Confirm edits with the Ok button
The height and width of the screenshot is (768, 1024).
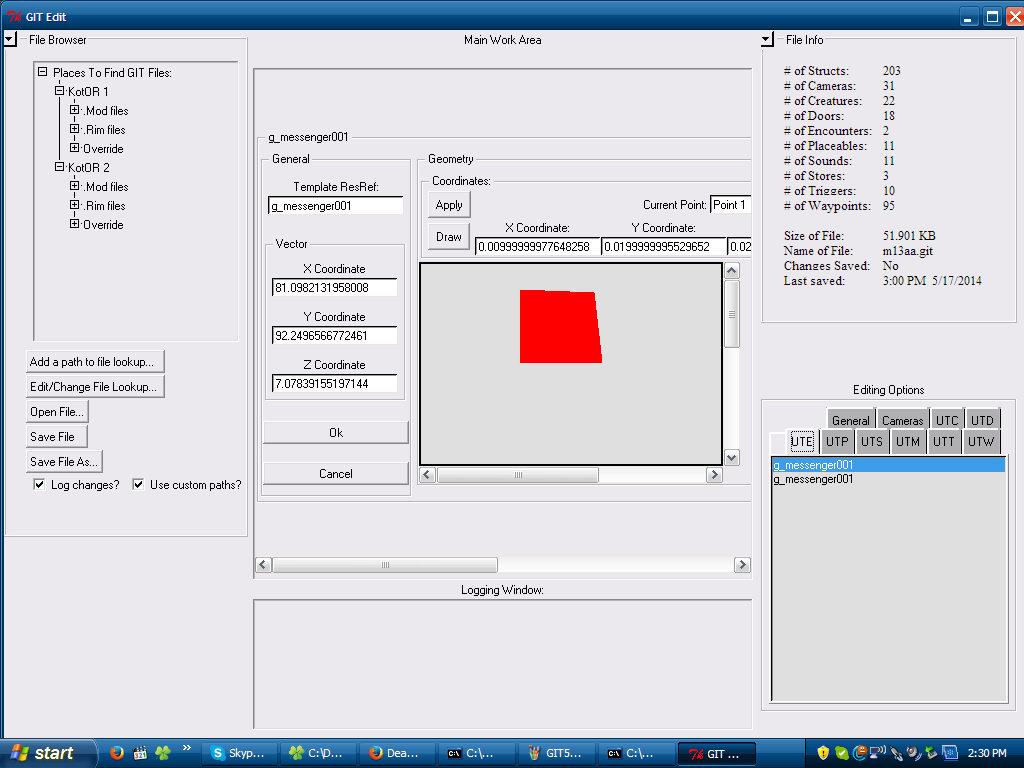[x=336, y=432]
